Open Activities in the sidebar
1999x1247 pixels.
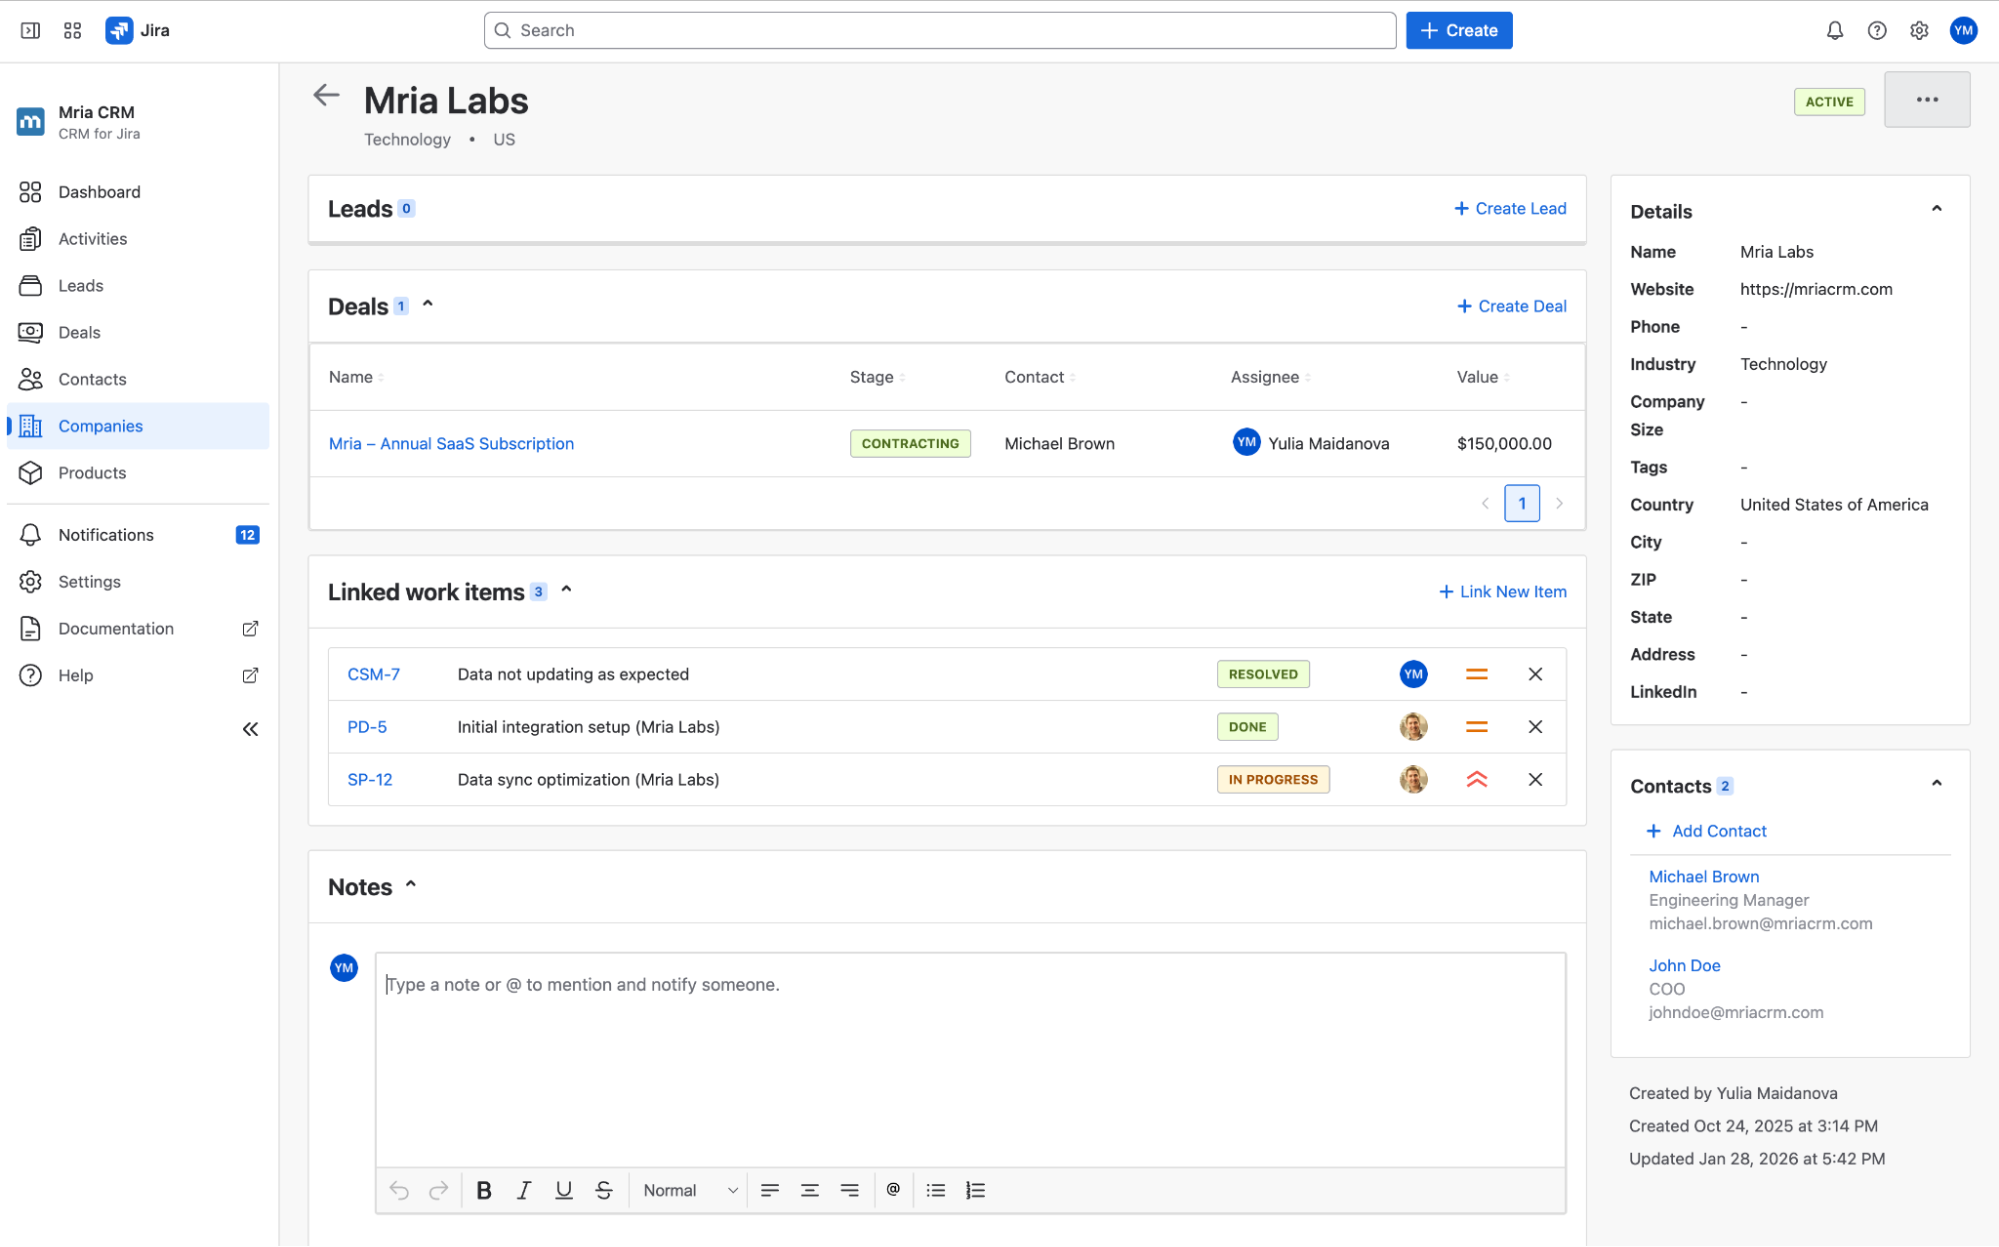pos(138,239)
